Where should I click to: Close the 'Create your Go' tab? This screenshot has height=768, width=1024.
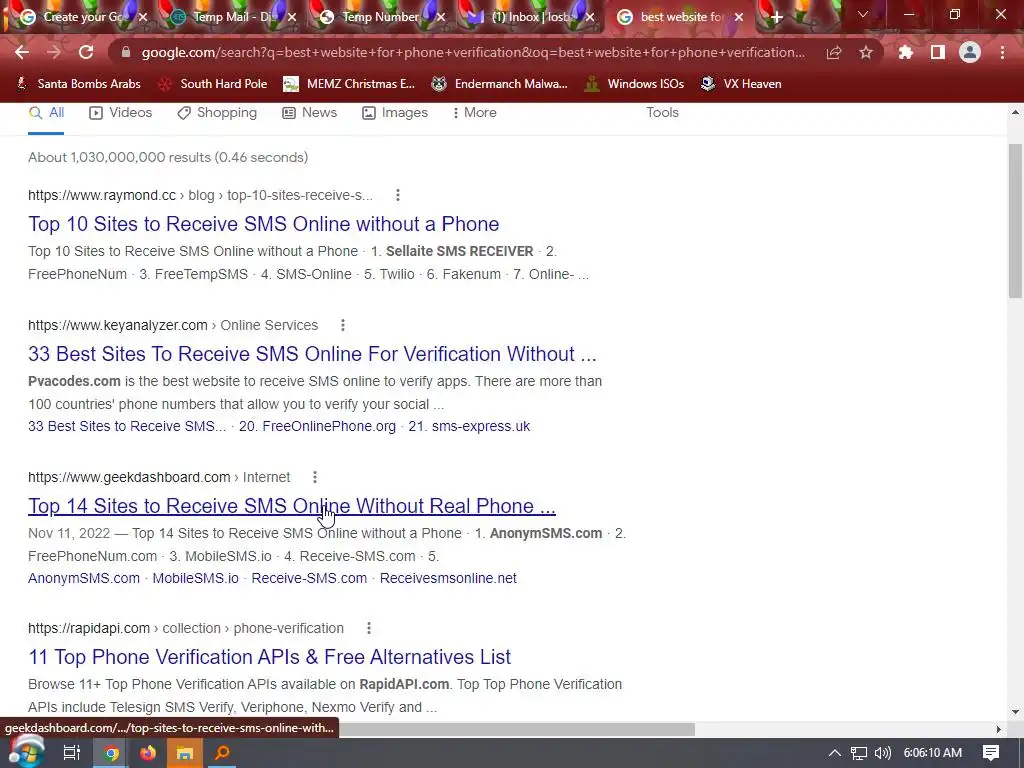pyautogui.click(x=143, y=17)
